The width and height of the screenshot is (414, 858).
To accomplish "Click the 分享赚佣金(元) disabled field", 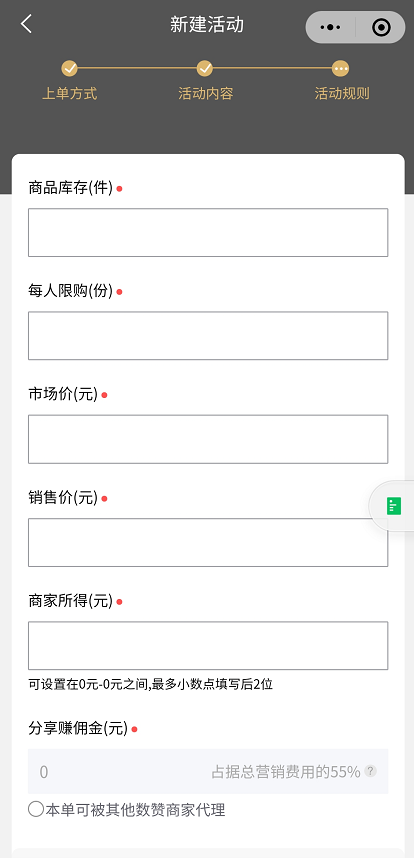I will 208,772.
